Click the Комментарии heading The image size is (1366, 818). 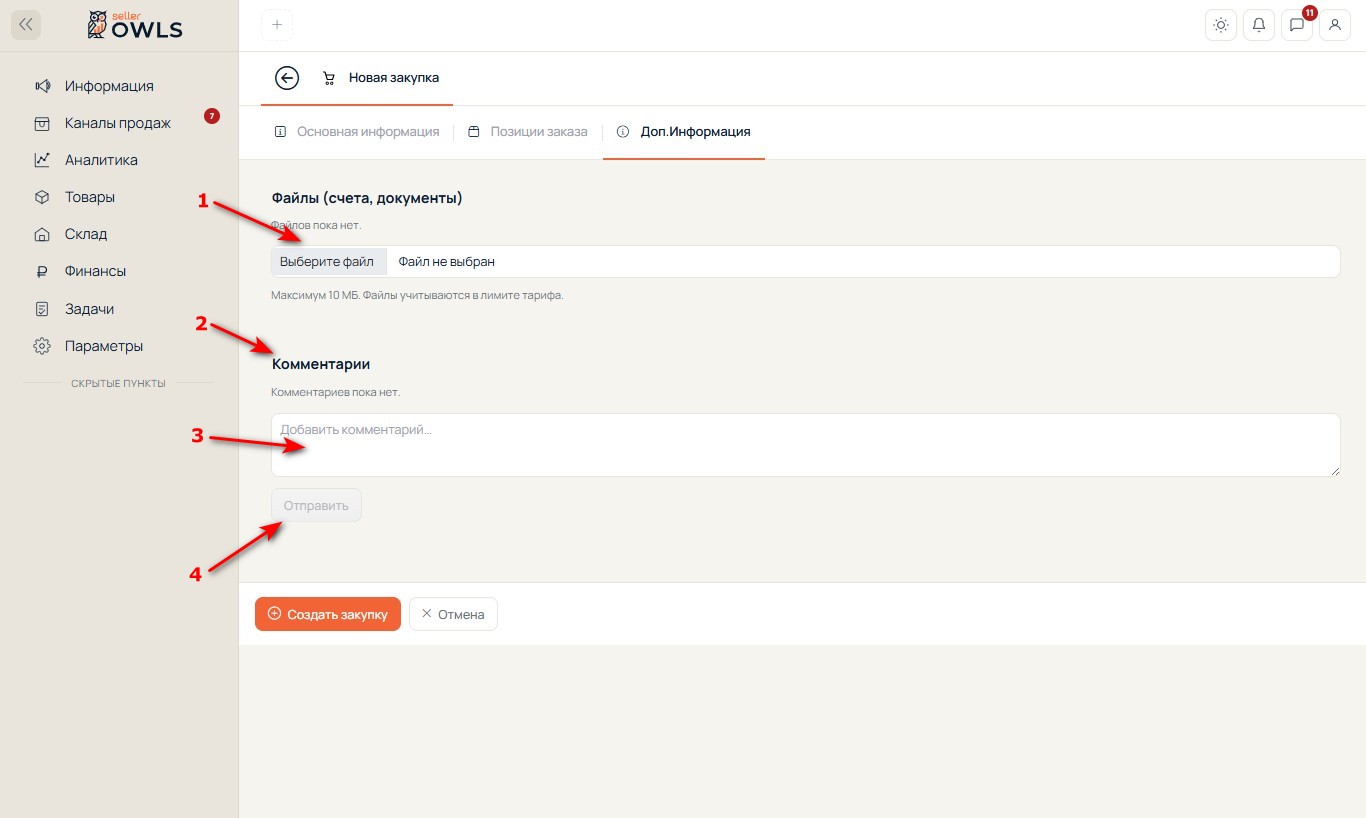(x=321, y=364)
